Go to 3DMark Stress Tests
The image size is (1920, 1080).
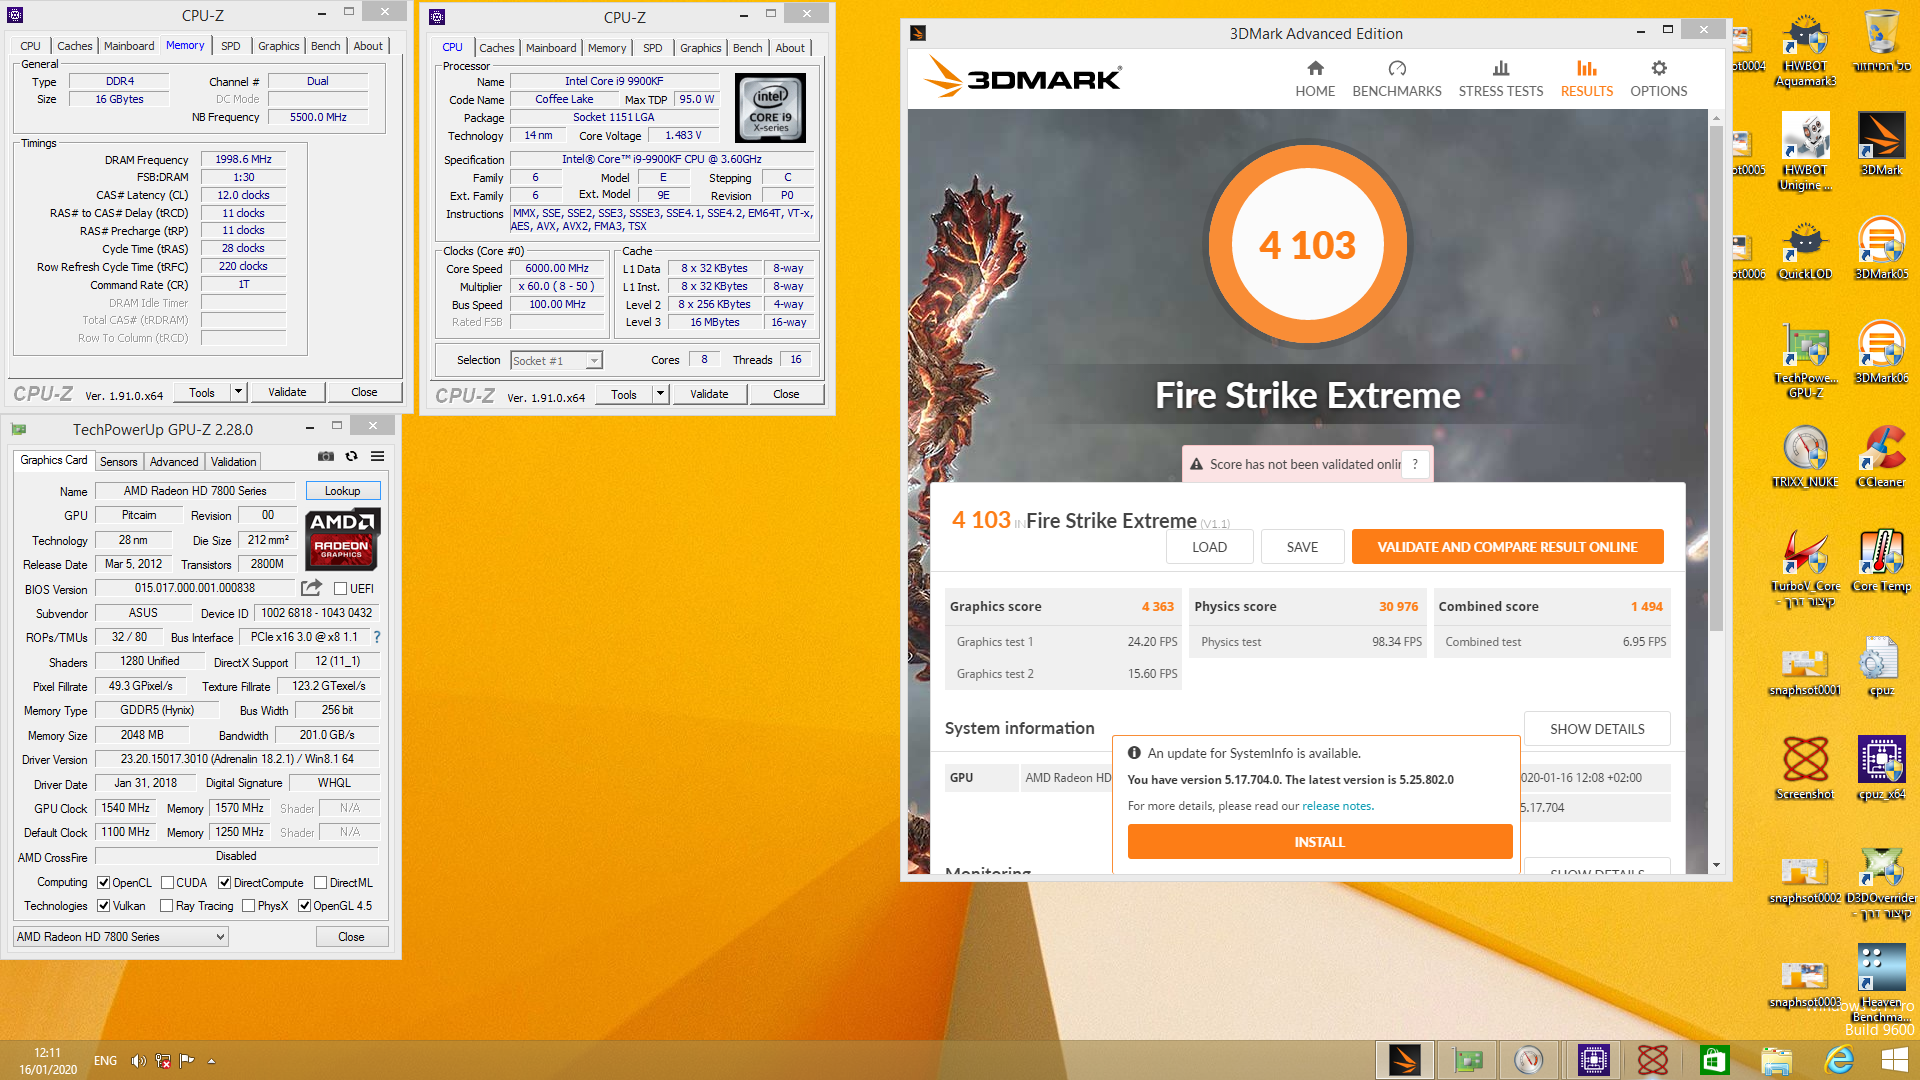click(x=1500, y=79)
